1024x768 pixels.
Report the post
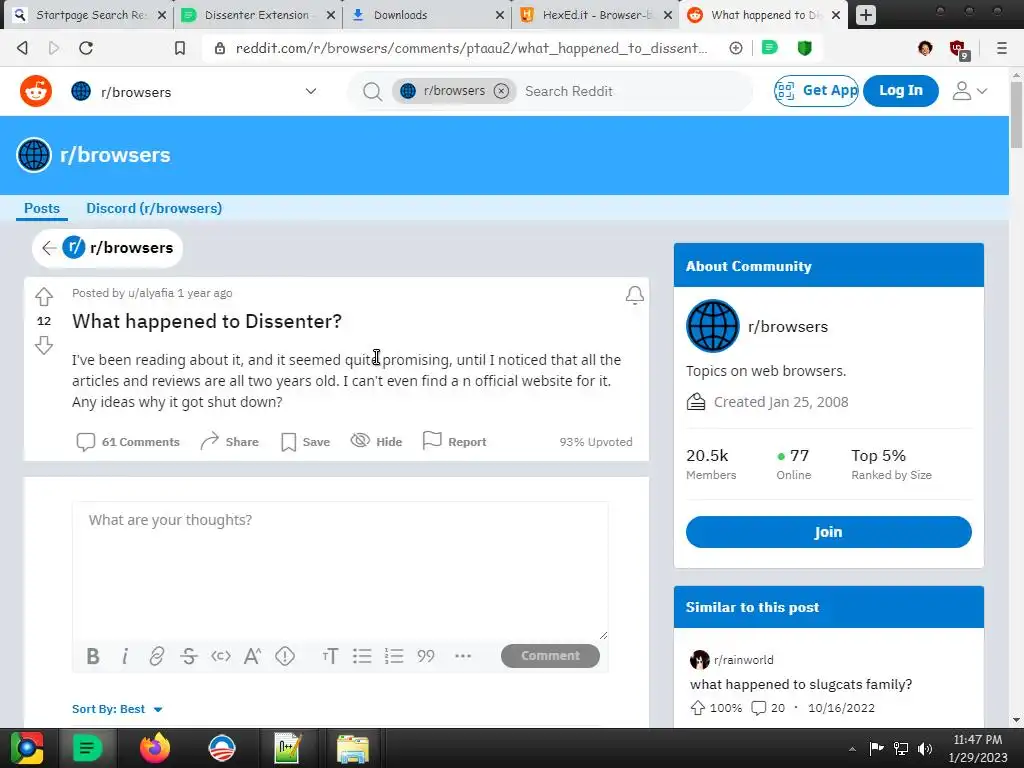tap(454, 441)
